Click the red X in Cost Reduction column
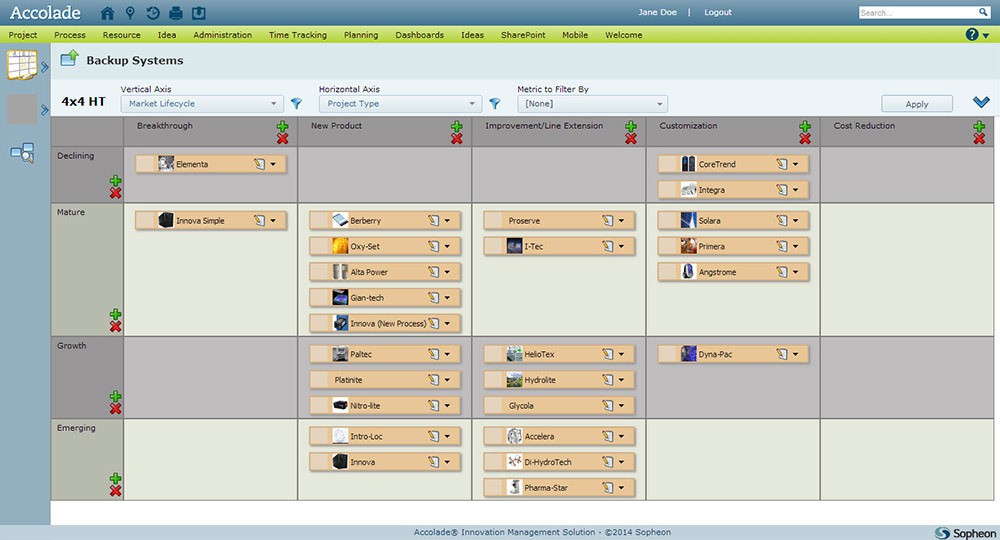This screenshot has height=540, width=1000. 979,139
